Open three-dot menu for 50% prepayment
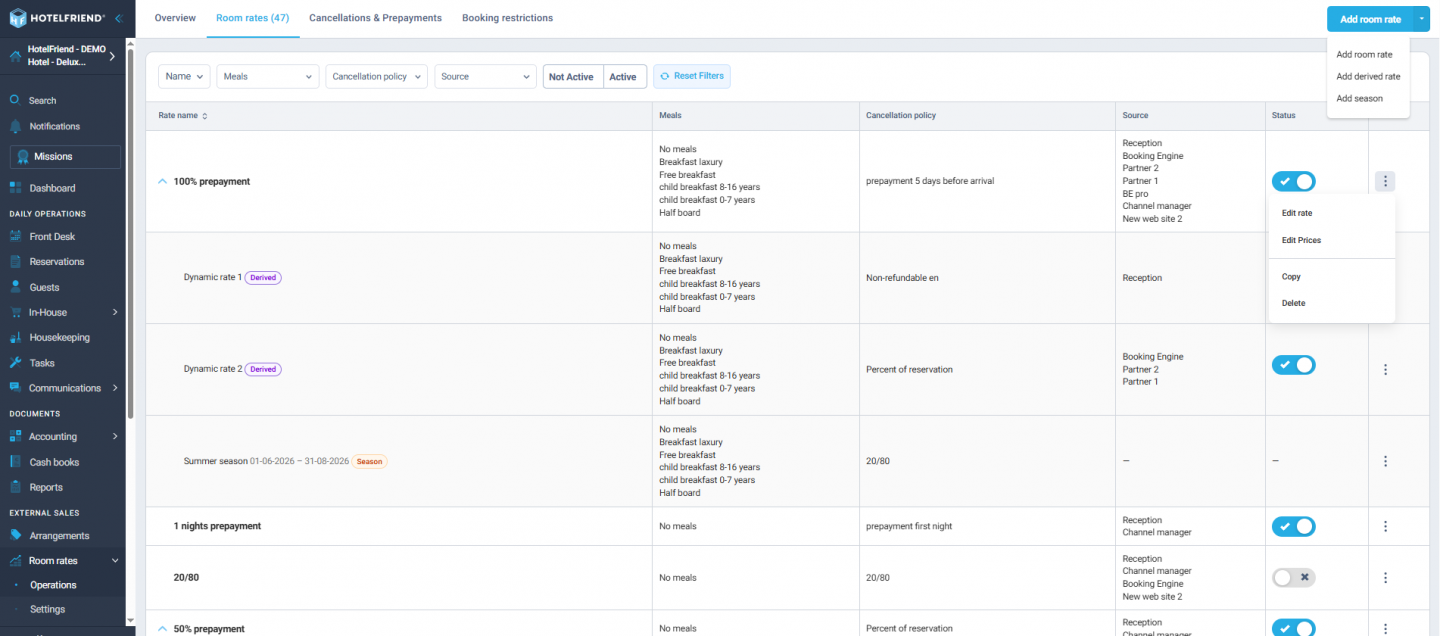 [1385, 629]
